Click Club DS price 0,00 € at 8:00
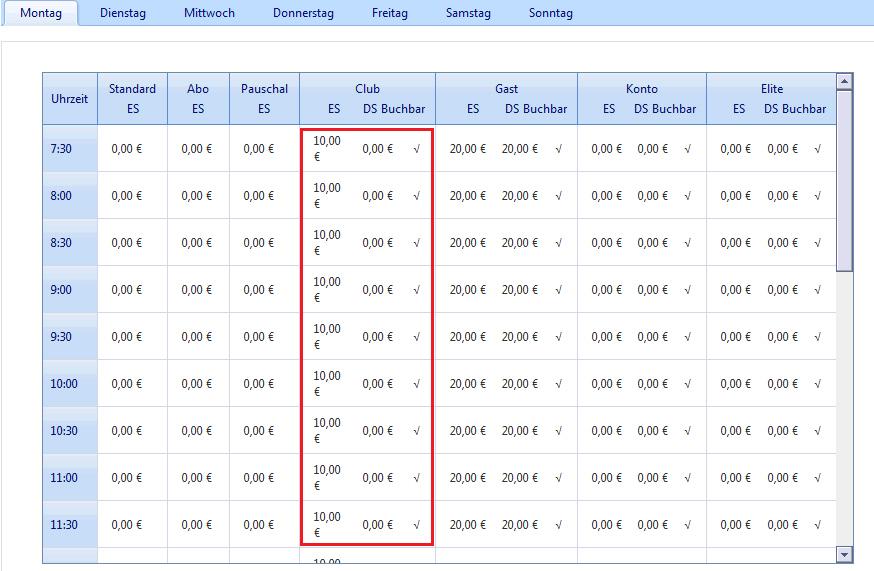Image resolution: width=874 pixels, height=571 pixels. pos(377,196)
